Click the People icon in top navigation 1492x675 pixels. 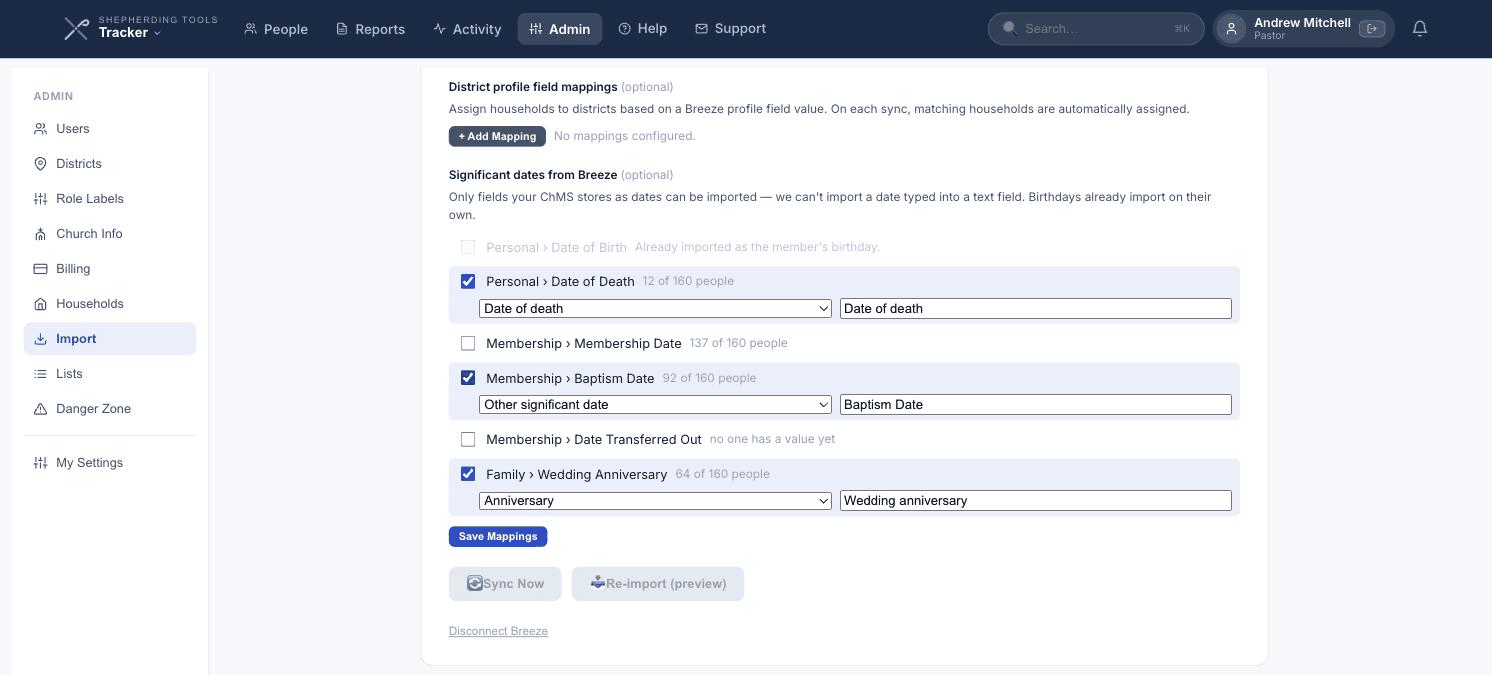click(250, 29)
